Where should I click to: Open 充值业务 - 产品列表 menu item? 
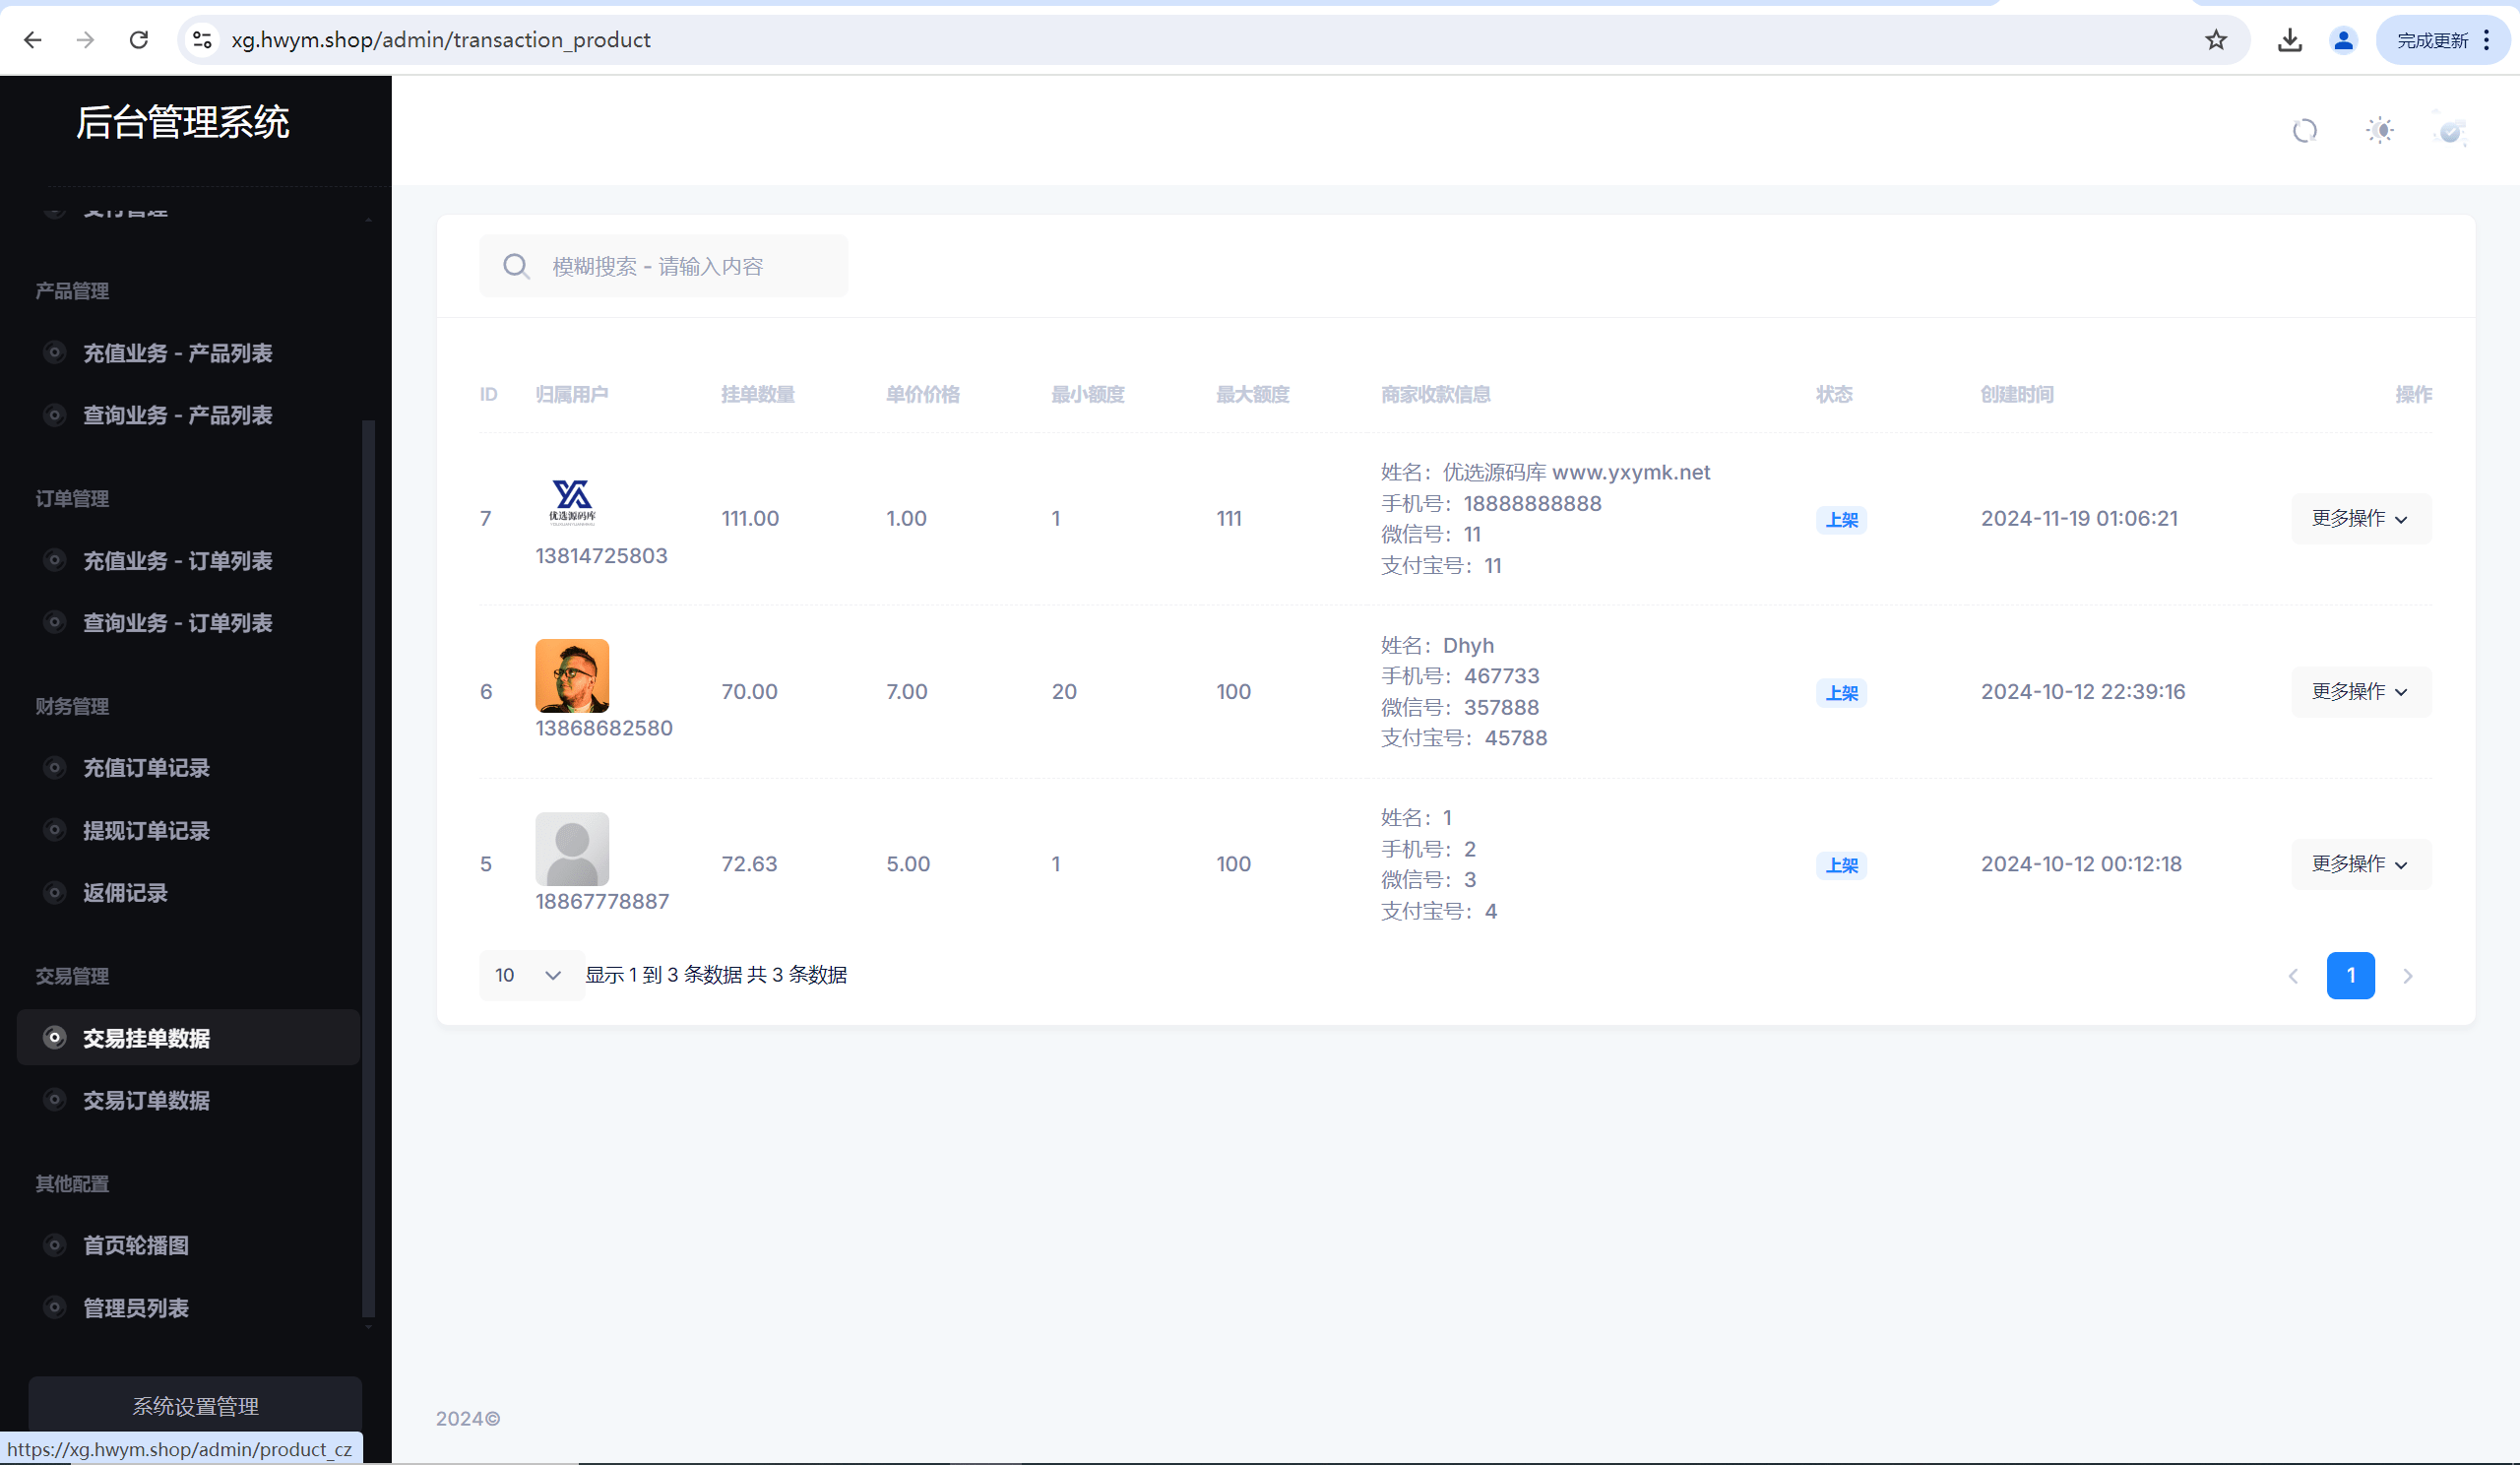point(177,353)
